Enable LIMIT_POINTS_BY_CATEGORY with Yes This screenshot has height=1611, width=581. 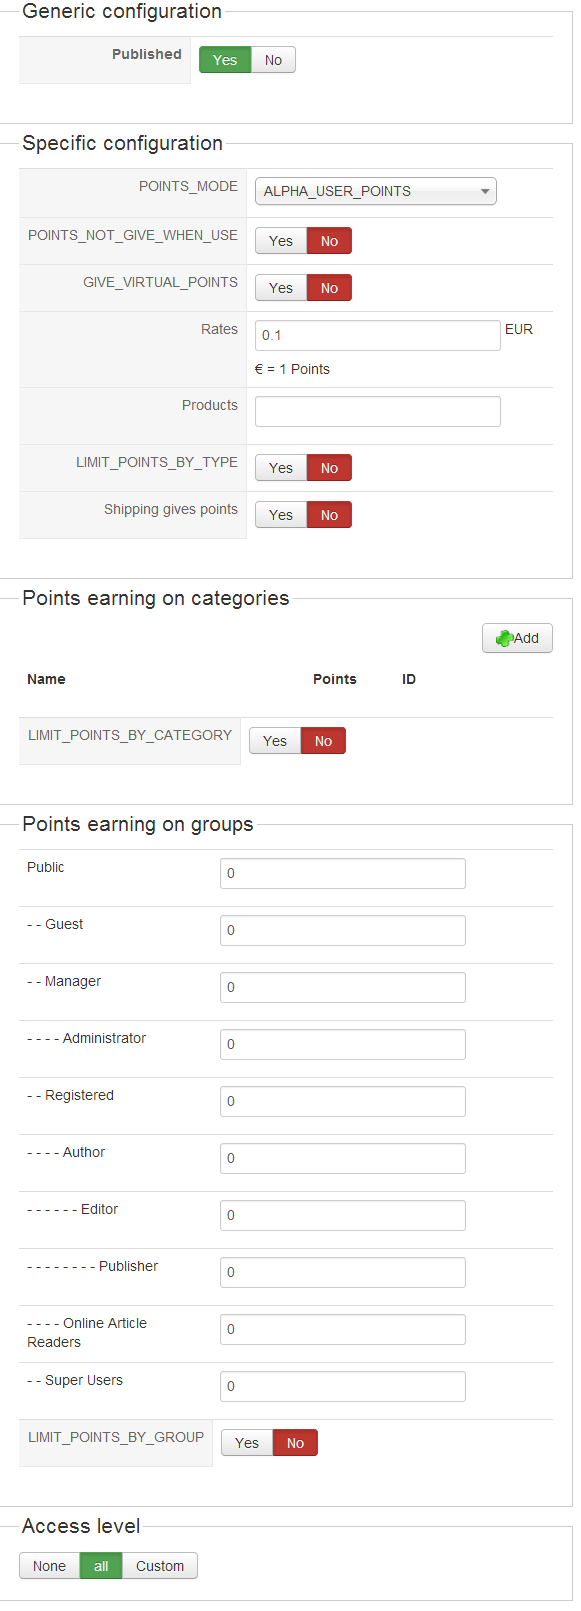(x=275, y=741)
